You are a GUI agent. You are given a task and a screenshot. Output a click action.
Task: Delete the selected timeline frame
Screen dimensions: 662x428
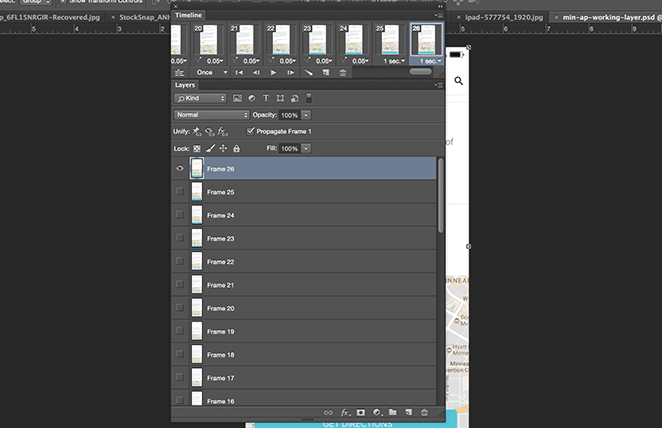(343, 73)
